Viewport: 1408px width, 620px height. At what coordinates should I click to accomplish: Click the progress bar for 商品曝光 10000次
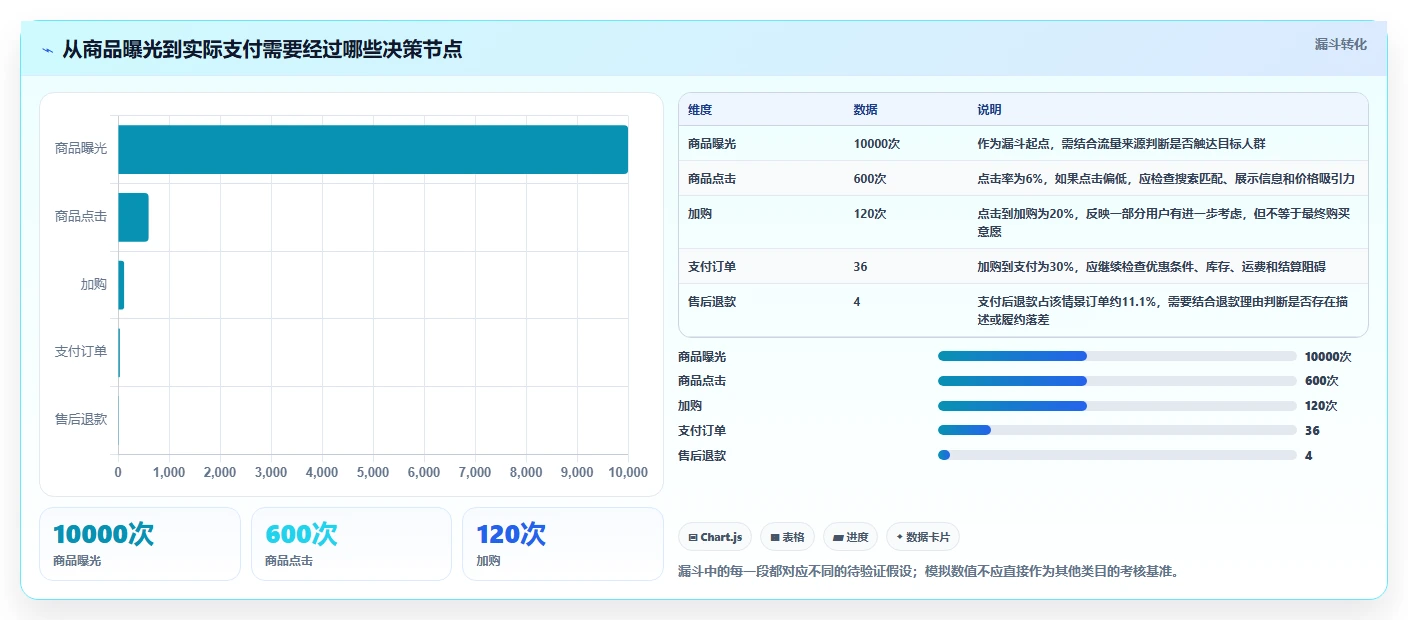(1117, 356)
